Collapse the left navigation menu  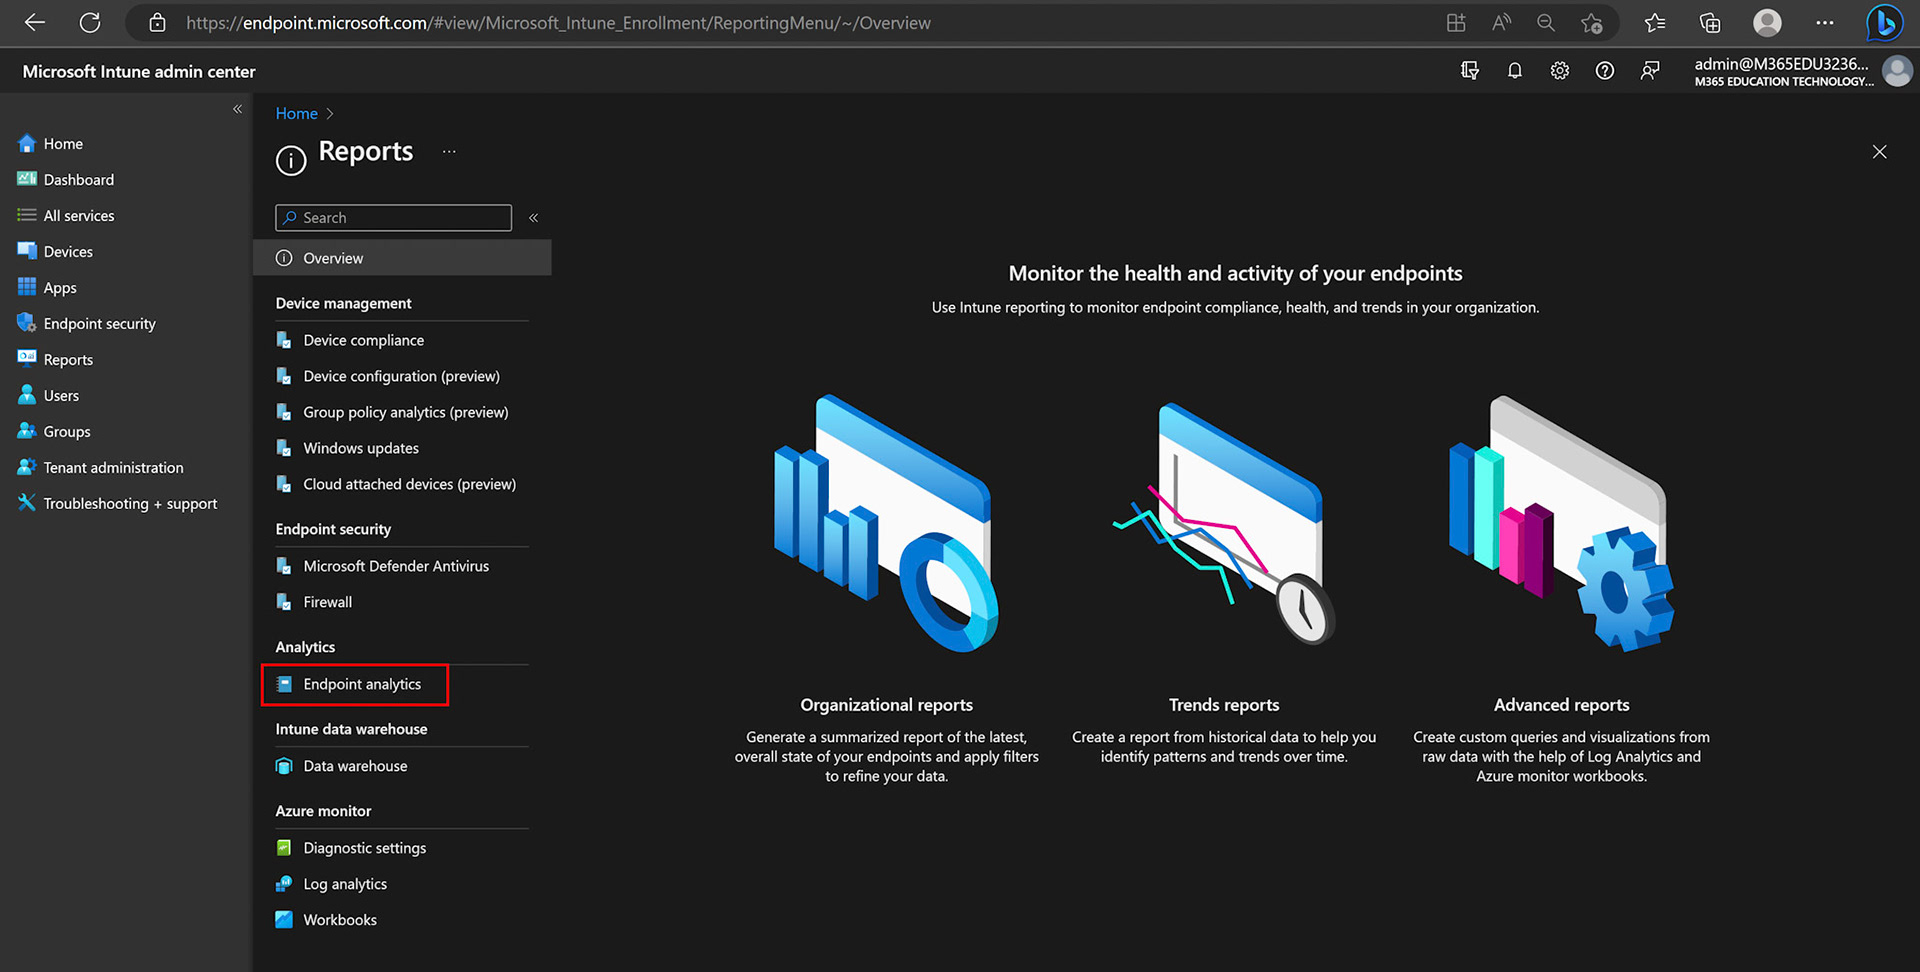[237, 109]
